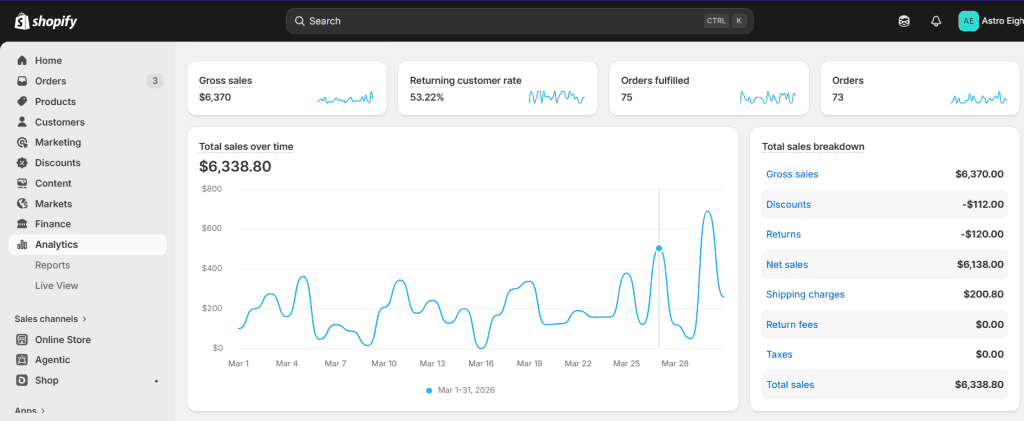Click the Online Store storefront icon
The image size is (1024, 421).
(x=22, y=339)
